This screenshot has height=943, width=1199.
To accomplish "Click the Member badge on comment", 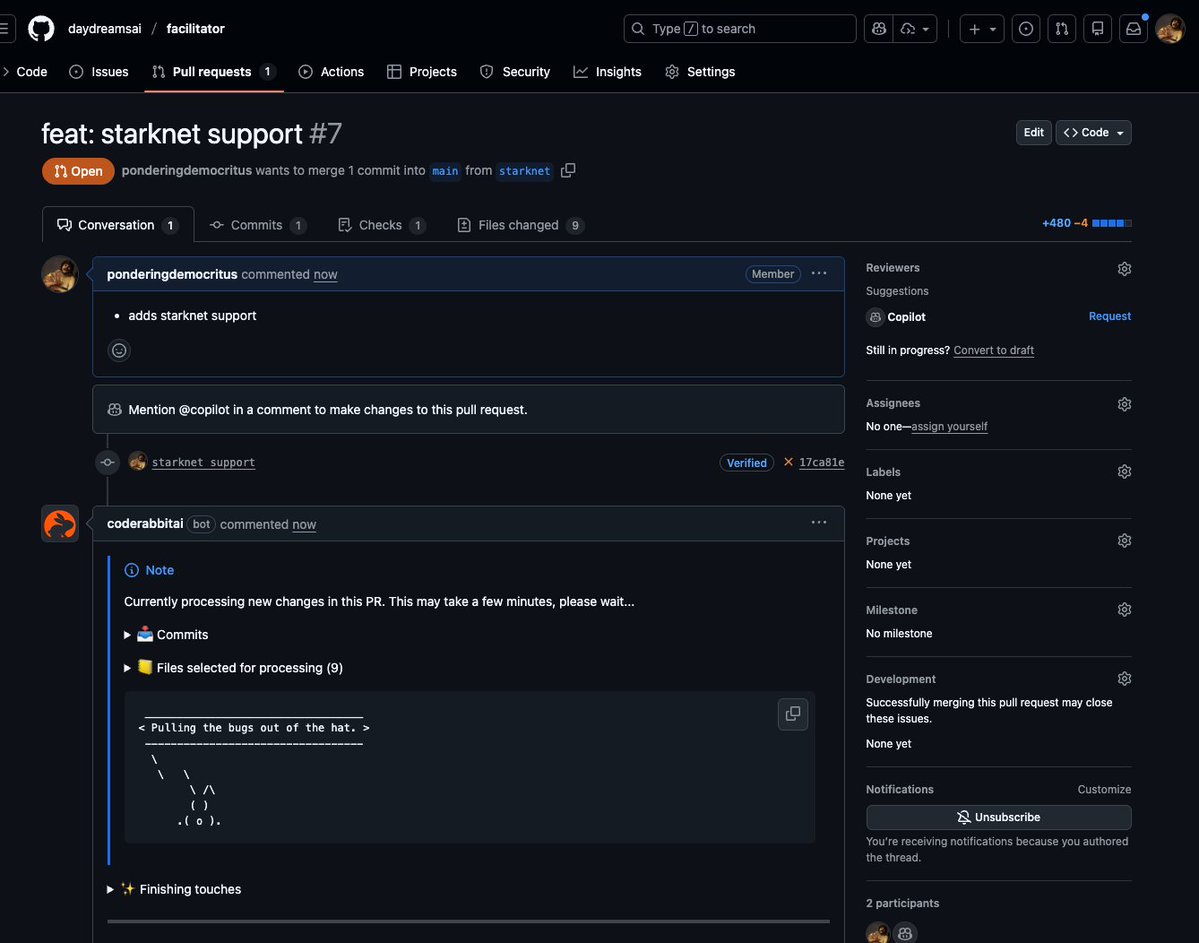I will click(772, 274).
